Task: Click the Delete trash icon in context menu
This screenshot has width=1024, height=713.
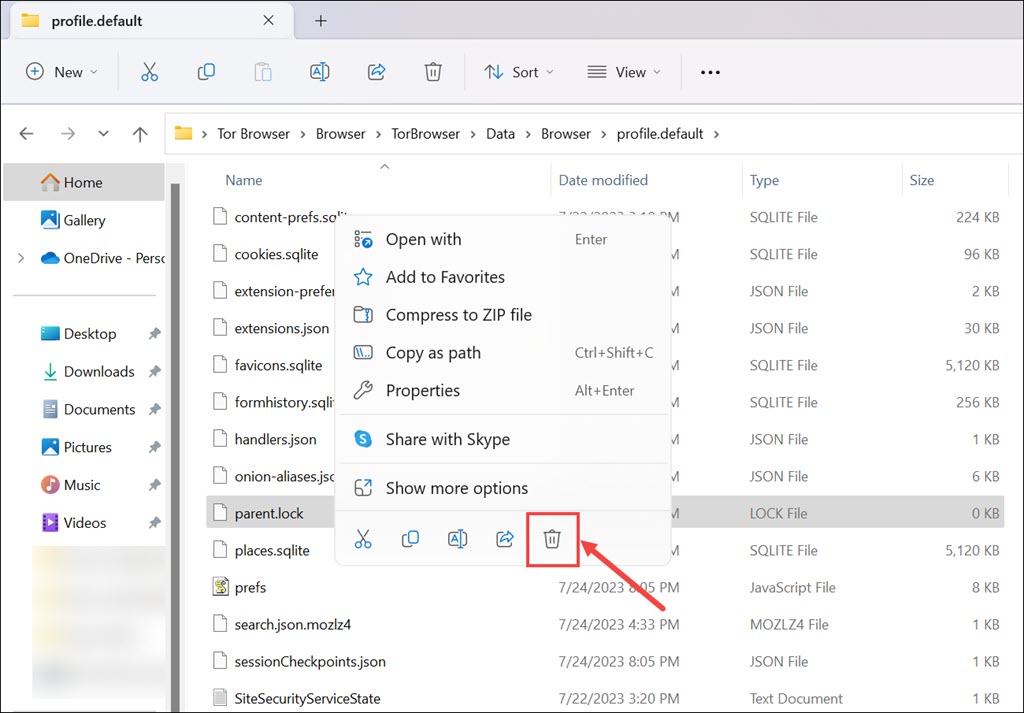Action: click(x=552, y=539)
